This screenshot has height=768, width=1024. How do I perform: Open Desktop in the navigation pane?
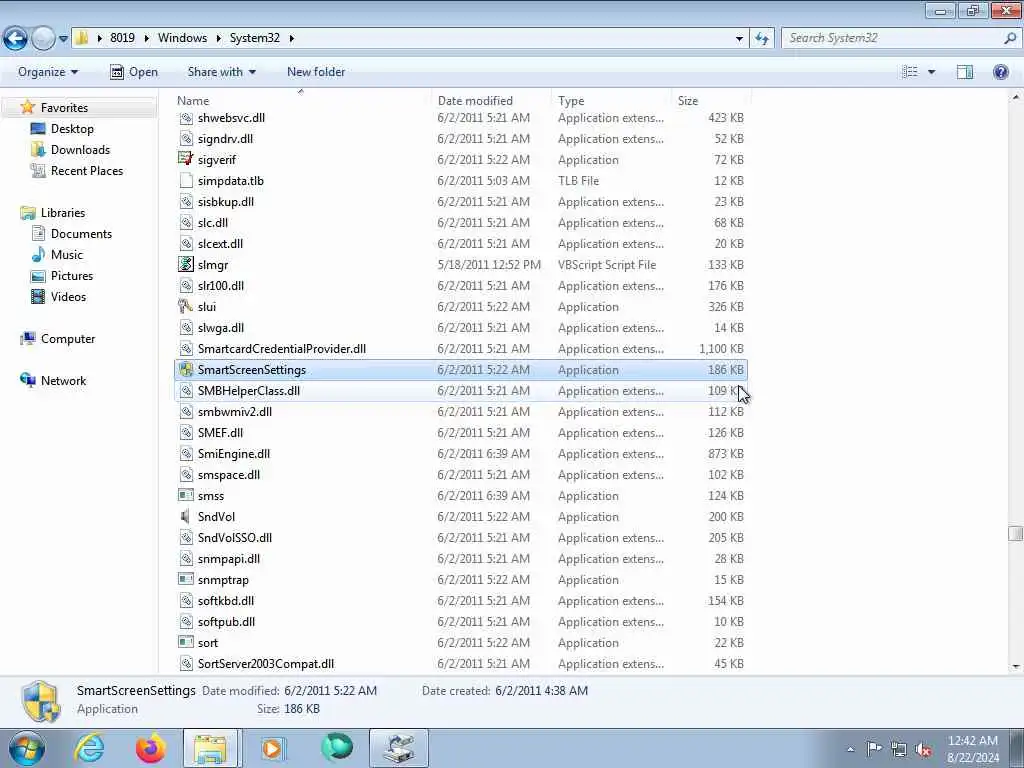pyautogui.click(x=72, y=129)
